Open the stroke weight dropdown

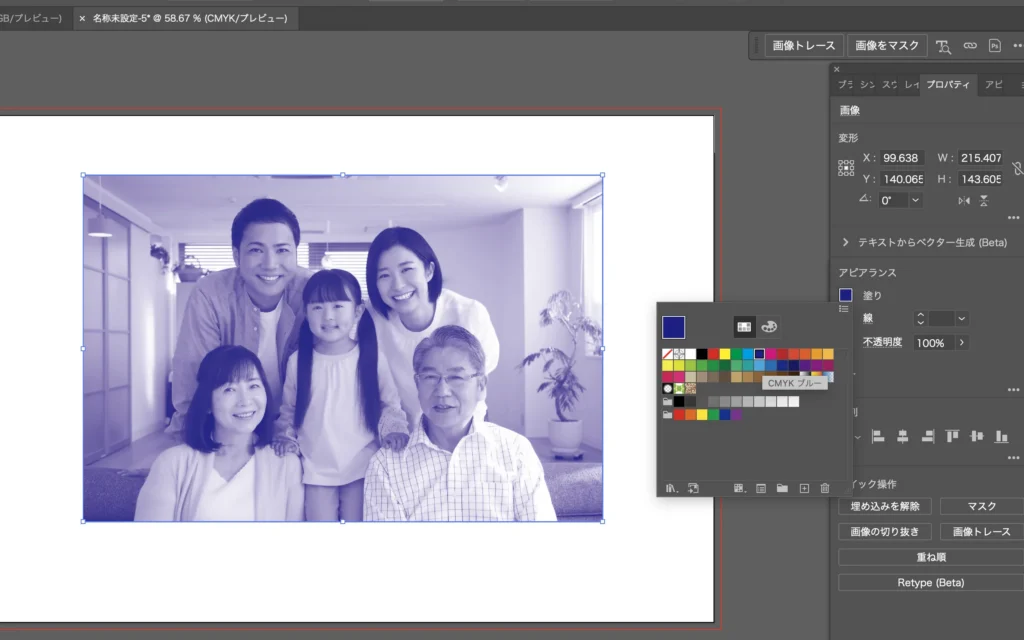point(961,318)
